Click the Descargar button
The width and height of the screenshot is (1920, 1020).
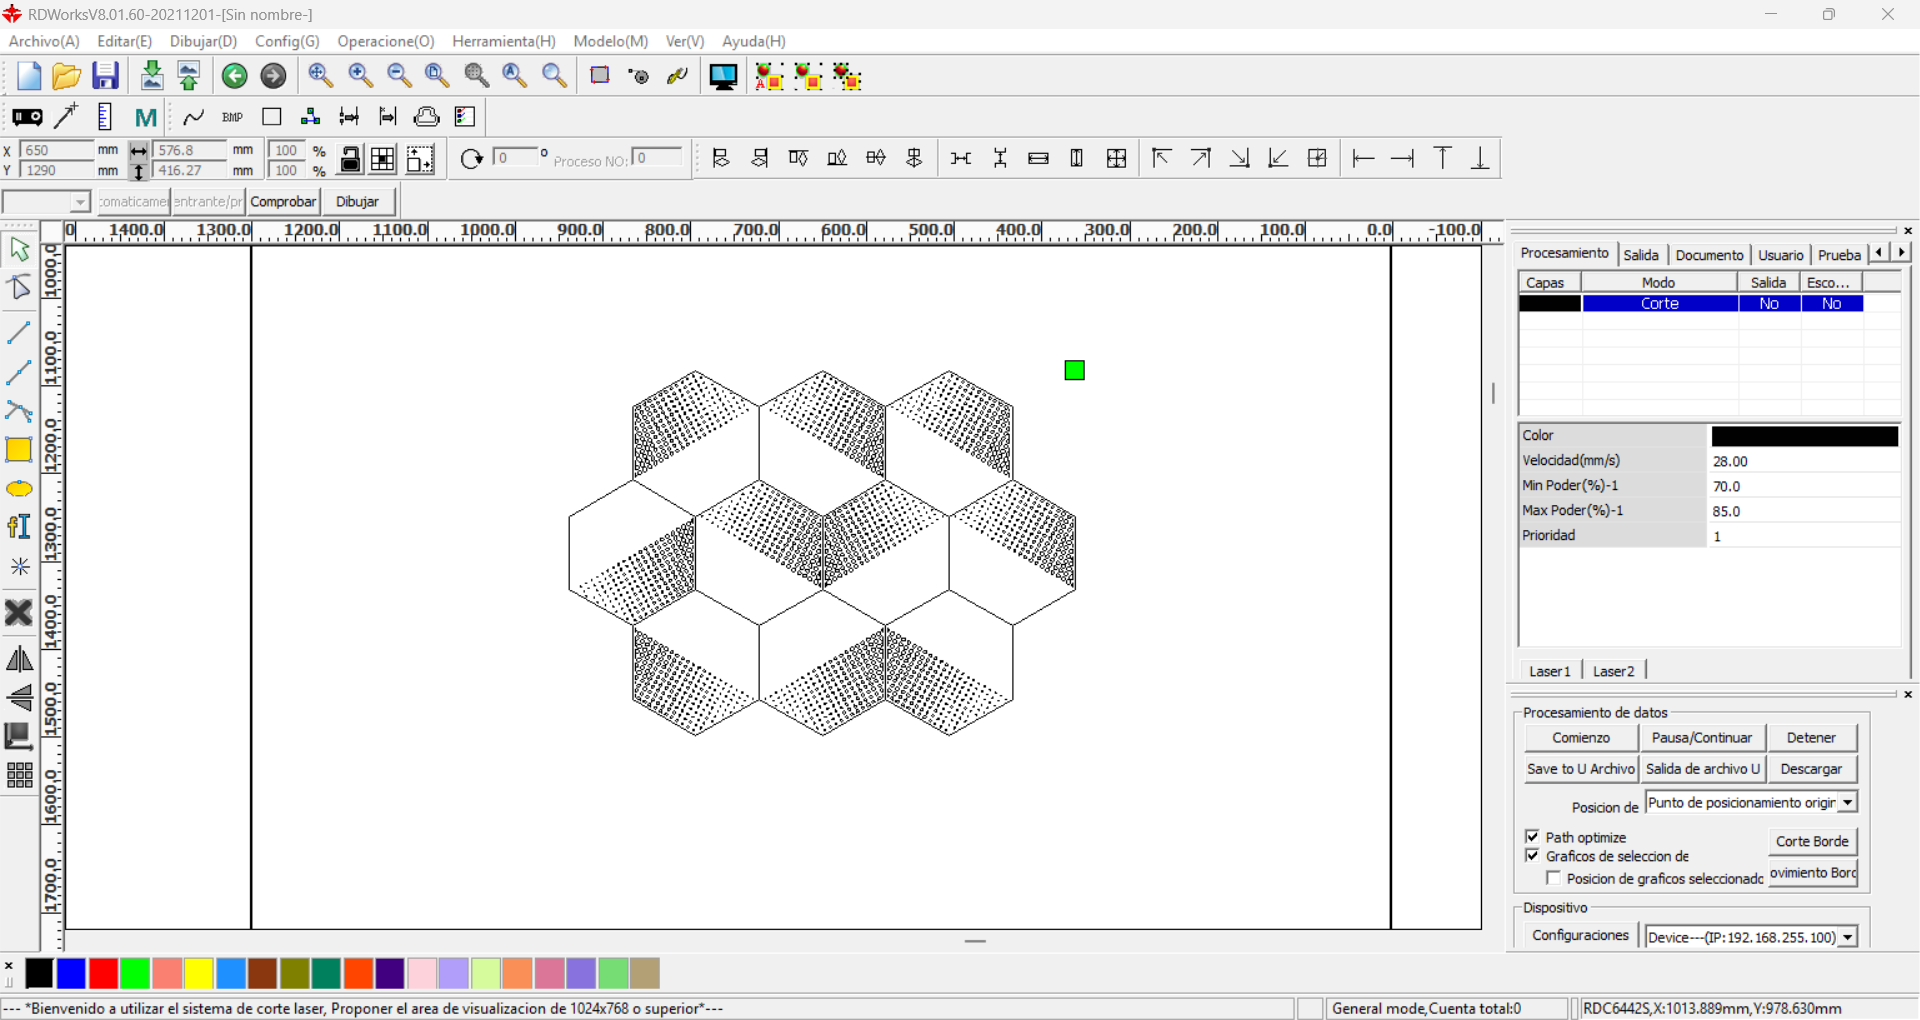(x=1811, y=769)
